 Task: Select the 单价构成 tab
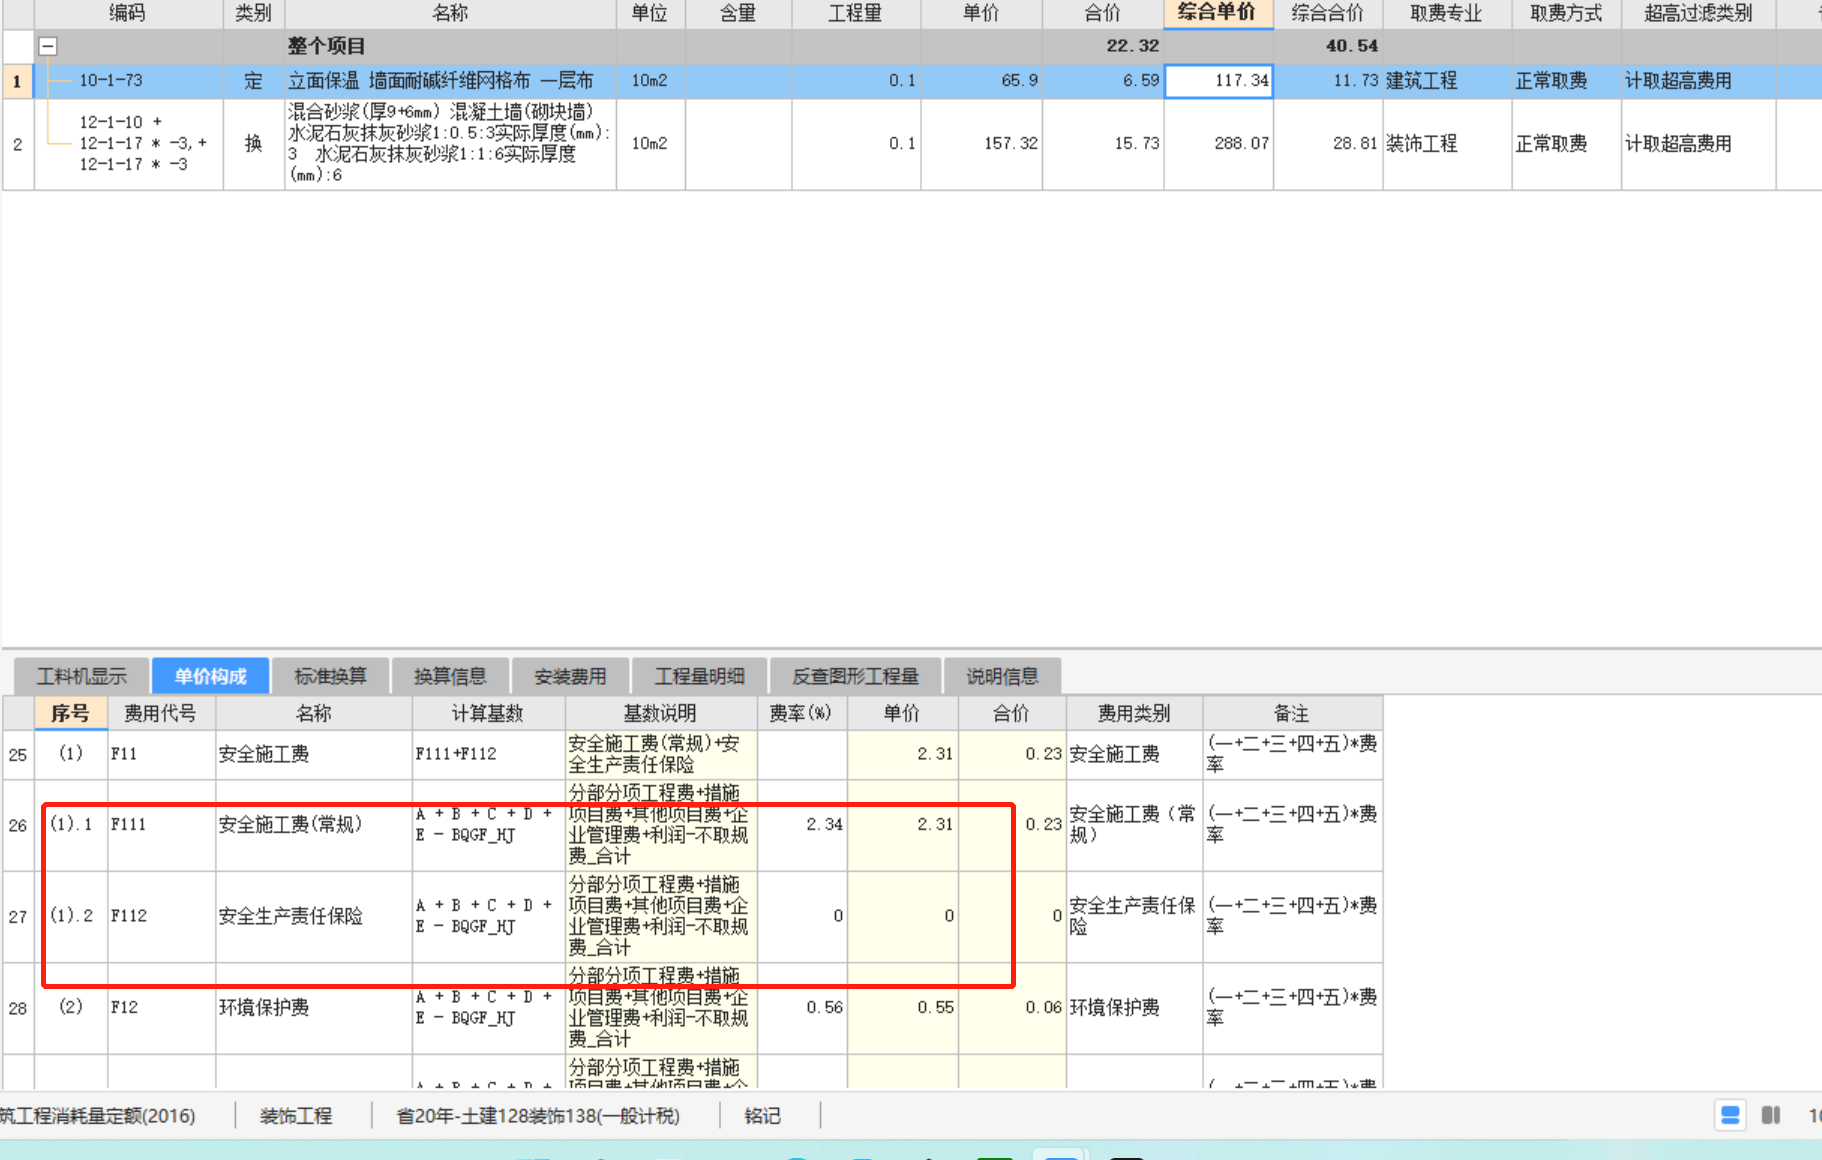click(x=210, y=676)
